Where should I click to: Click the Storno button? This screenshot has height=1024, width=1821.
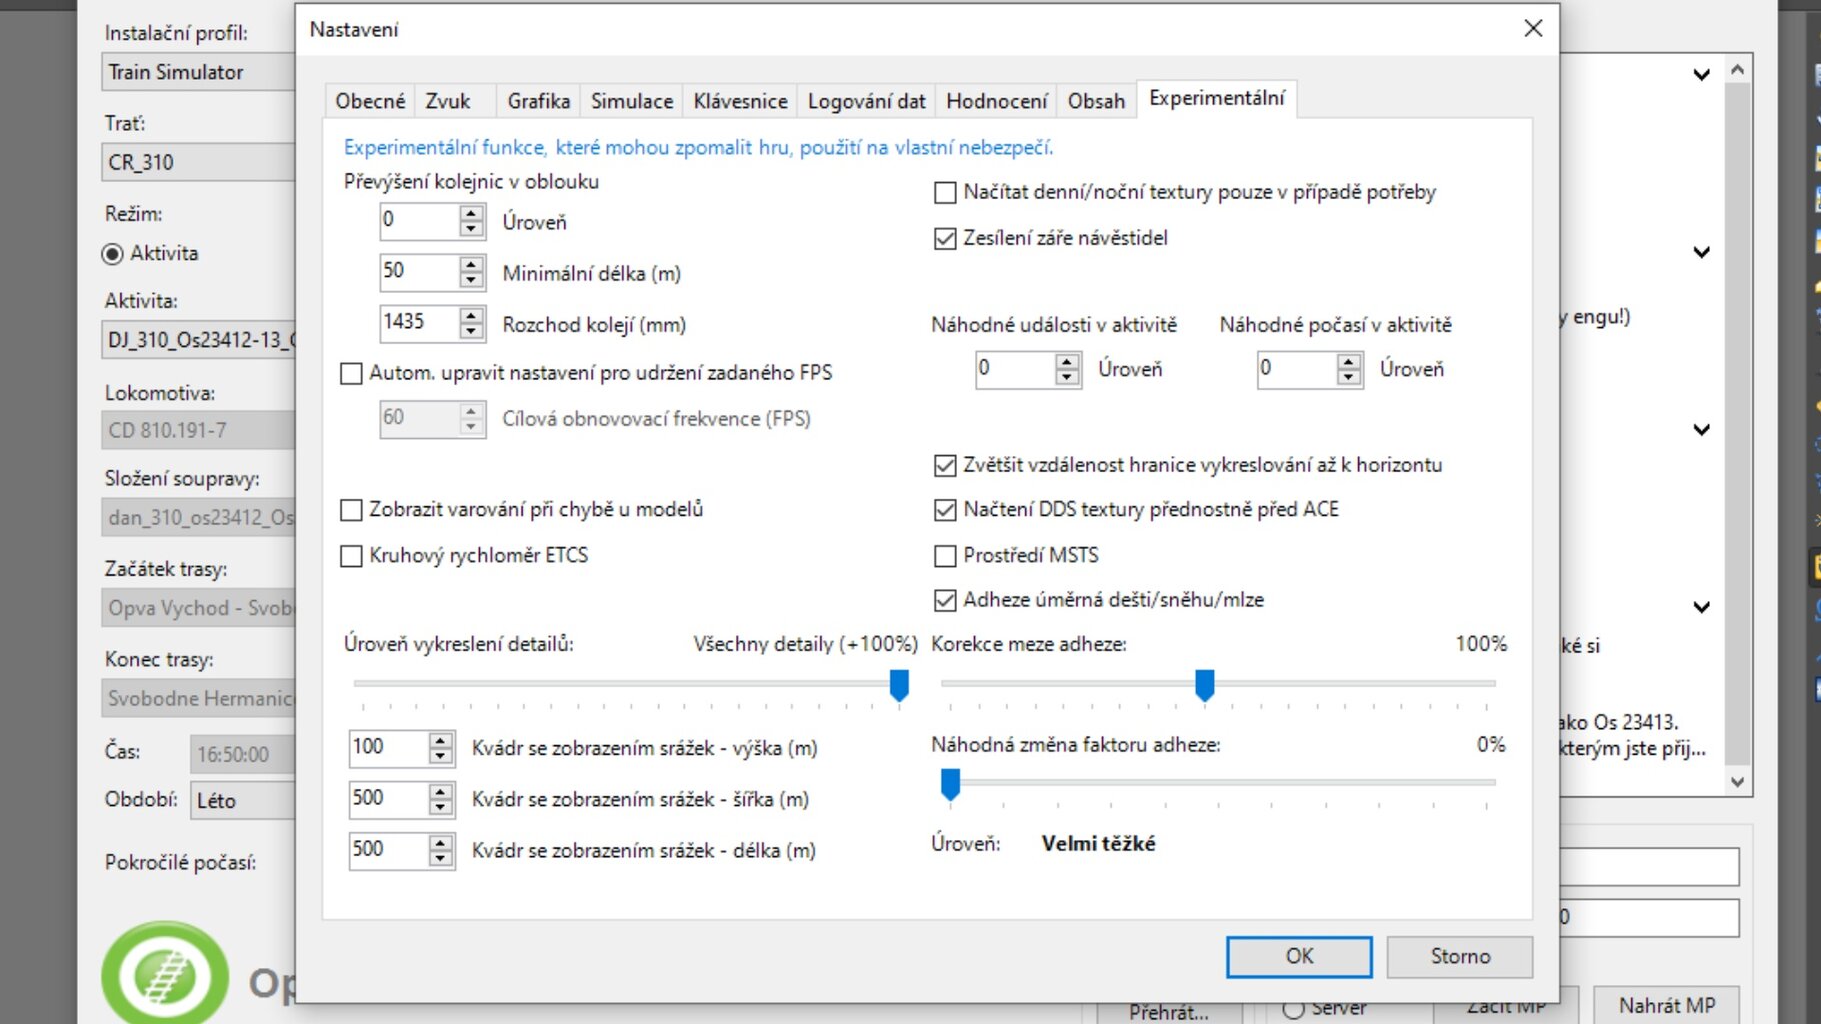(1459, 956)
